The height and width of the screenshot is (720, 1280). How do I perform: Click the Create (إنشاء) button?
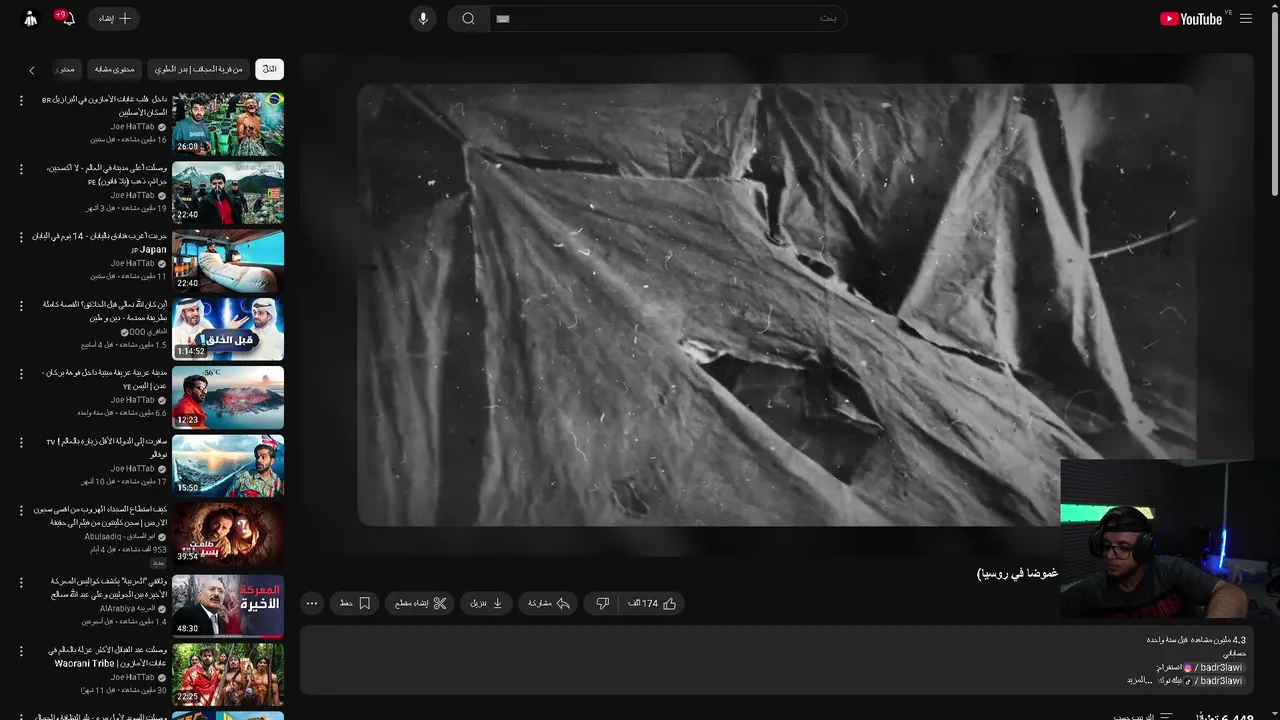[114, 19]
